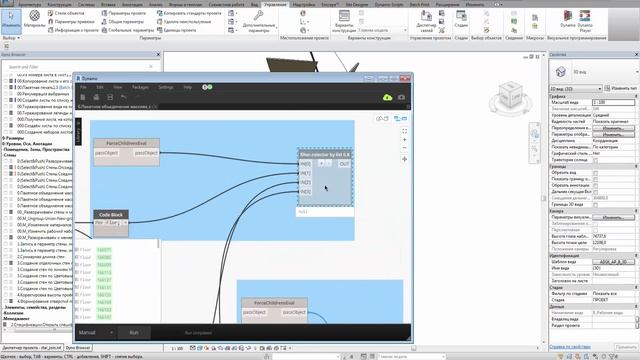Switch to the Вид ribbon tab
Screen dimensions: 640x360
(254, 4)
